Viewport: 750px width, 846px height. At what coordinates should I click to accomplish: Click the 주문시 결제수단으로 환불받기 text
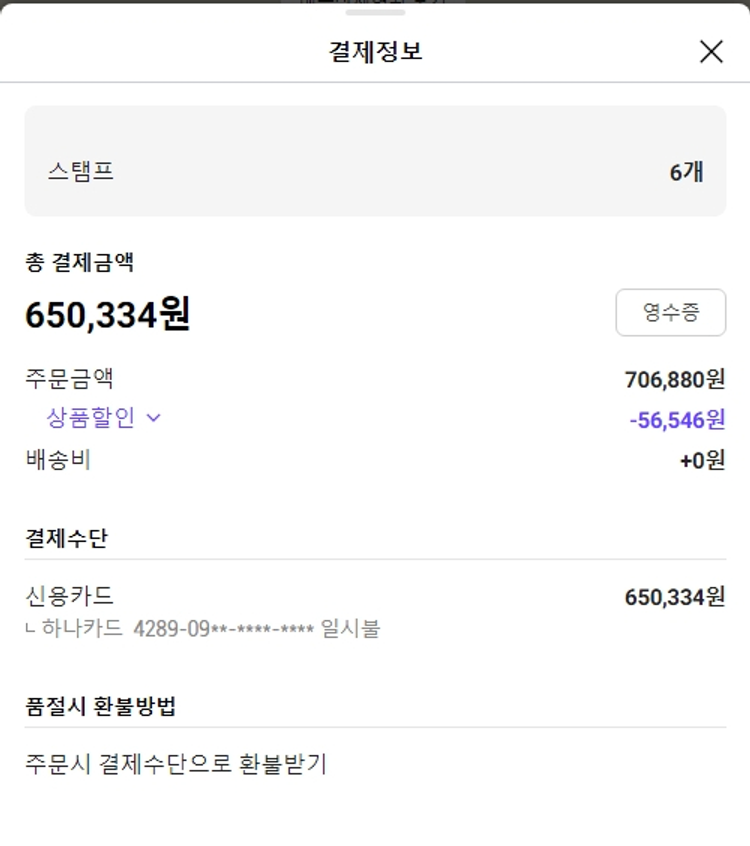[x=175, y=765]
